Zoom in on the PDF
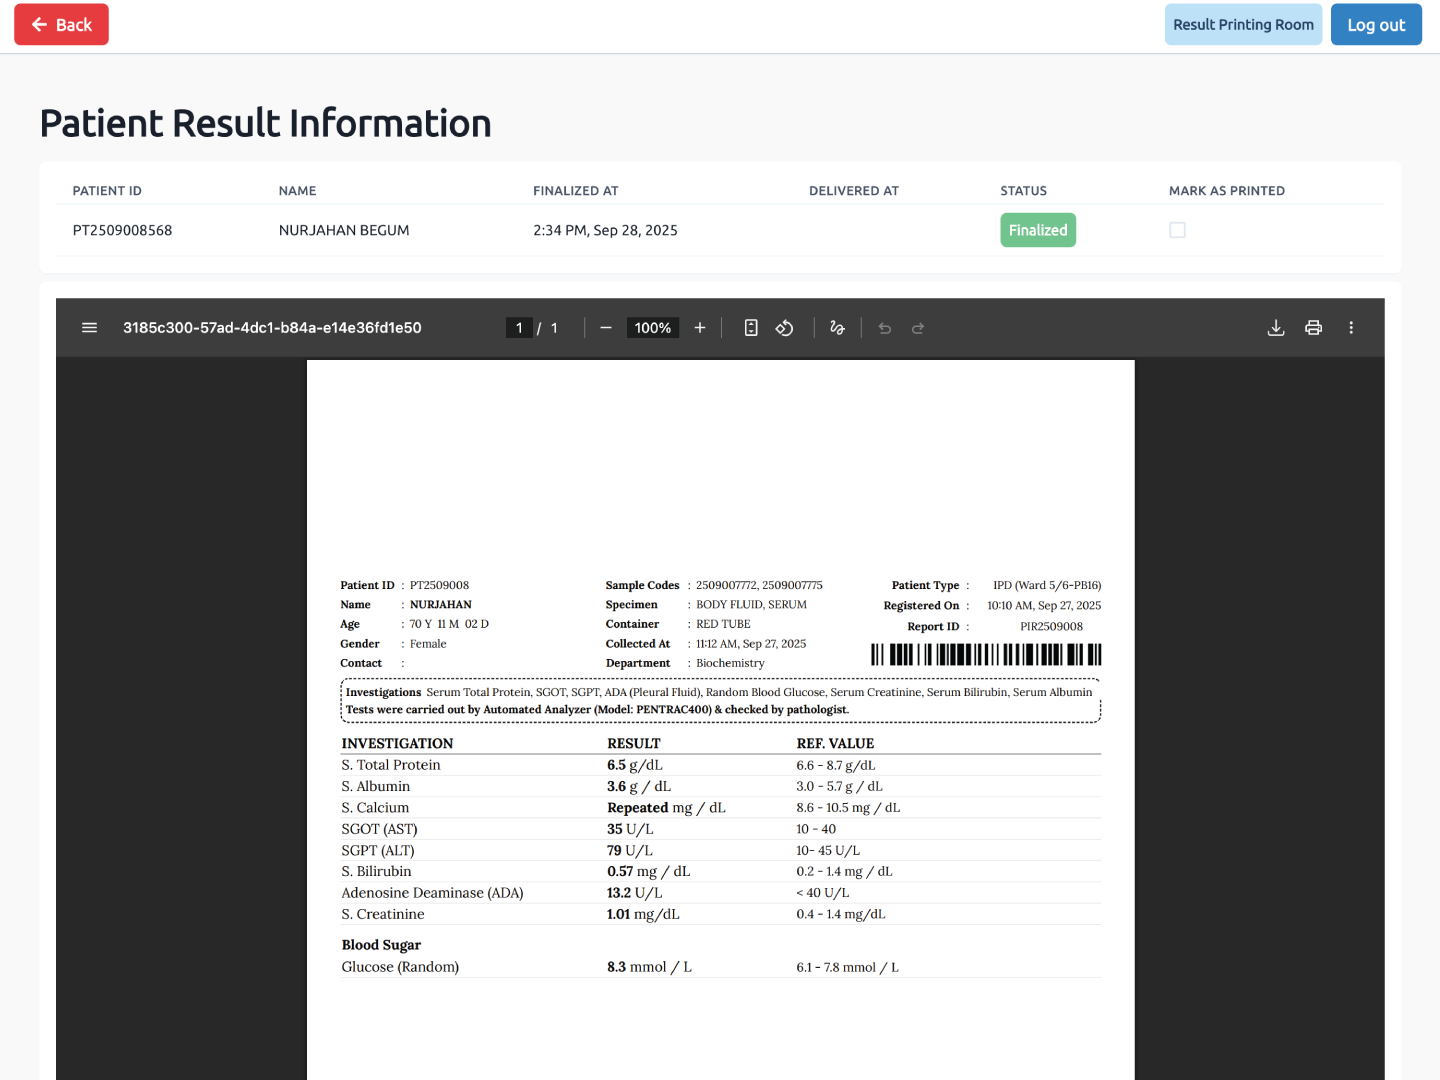The width and height of the screenshot is (1440, 1080). point(699,327)
